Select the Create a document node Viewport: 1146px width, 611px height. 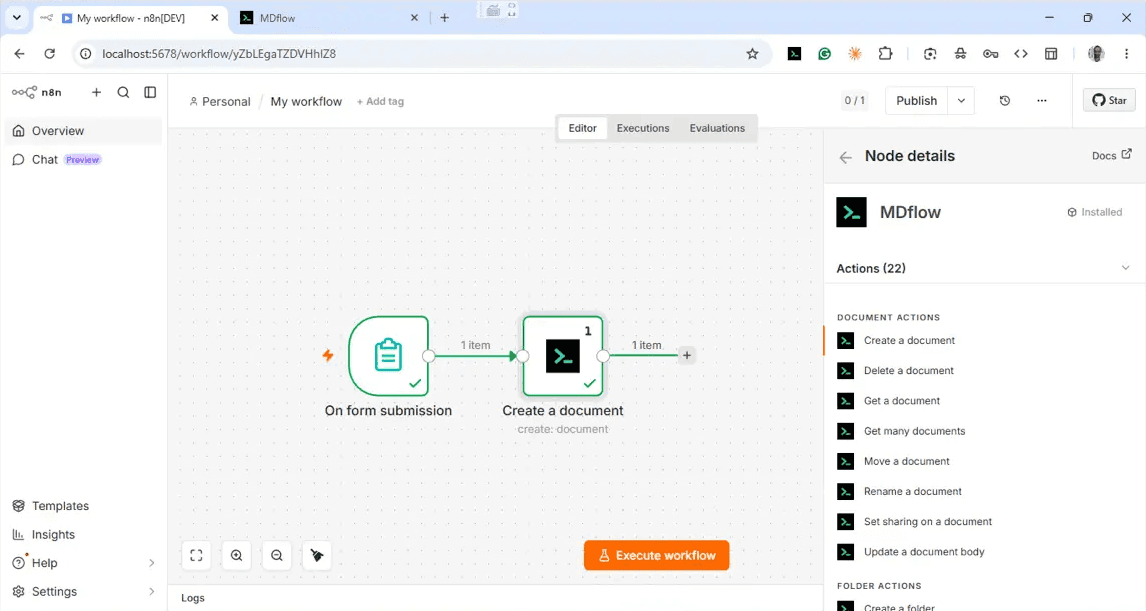(563, 356)
